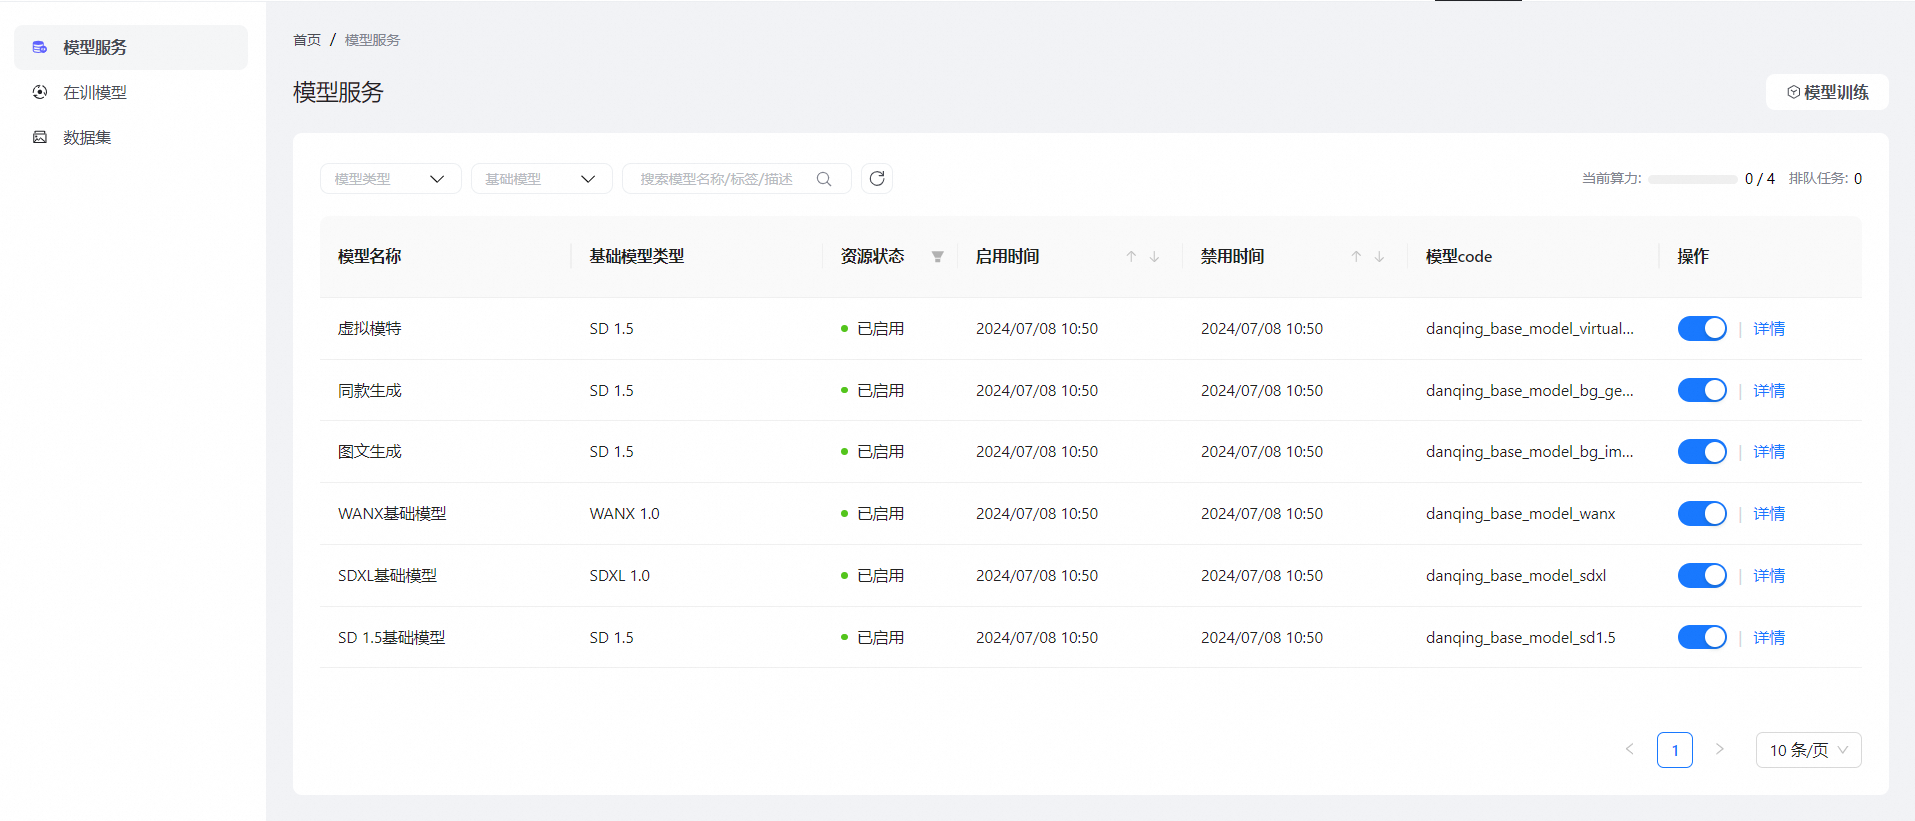Open 详情 for 同款生成
This screenshot has width=1915, height=821.
click(1769, 391)
